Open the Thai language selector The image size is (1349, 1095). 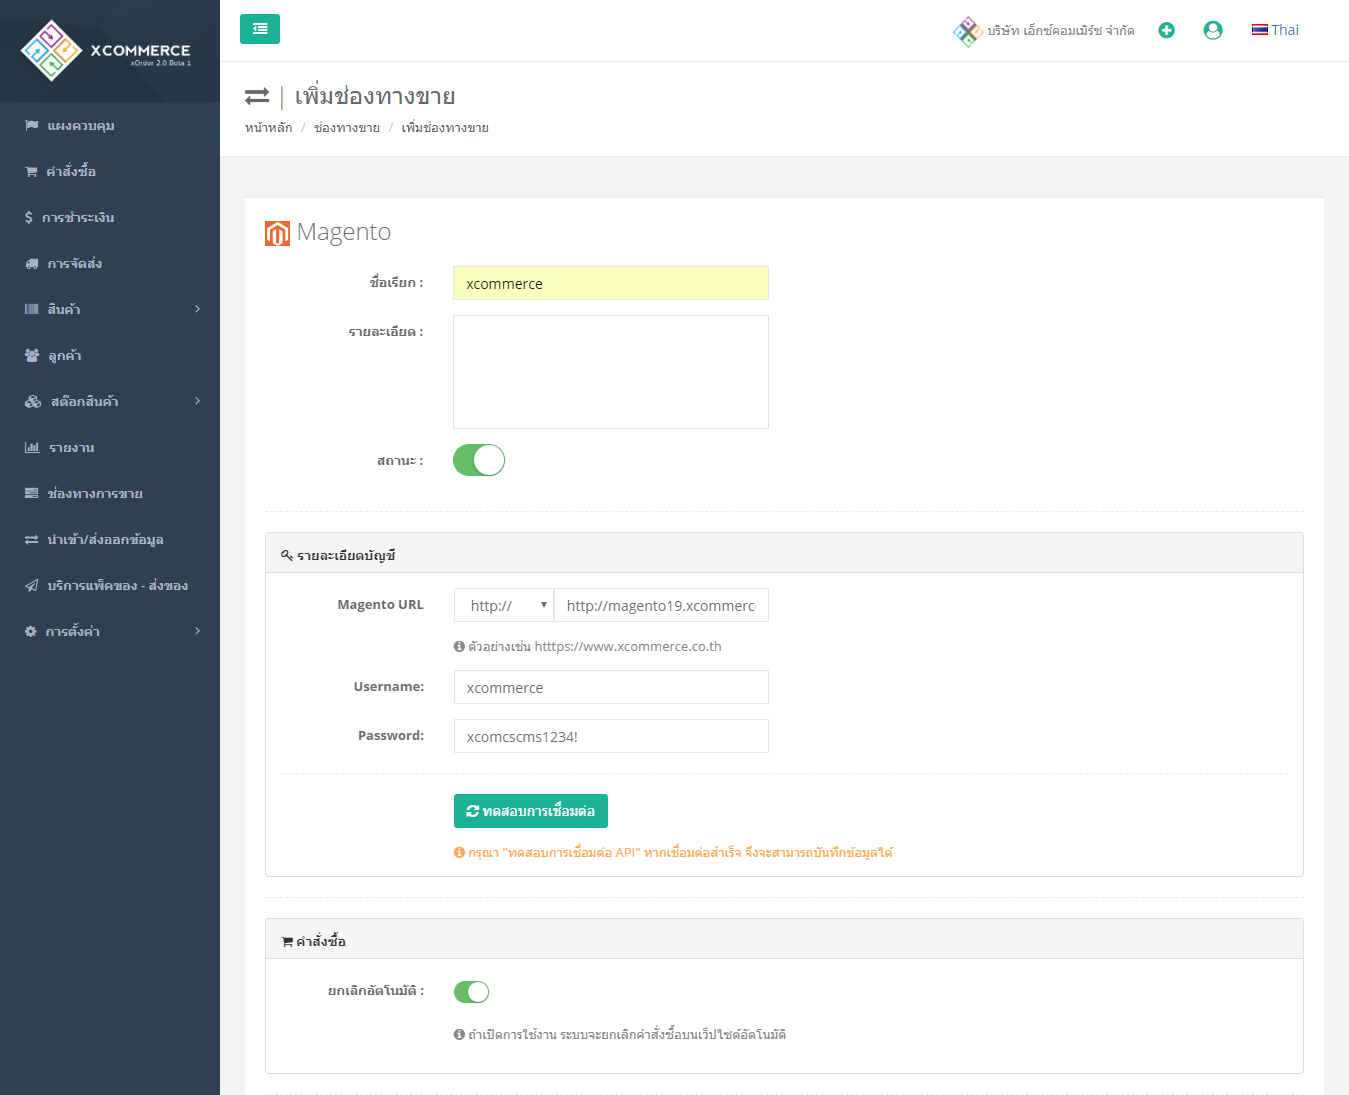pyautogui.click(x=1275, y=30)
